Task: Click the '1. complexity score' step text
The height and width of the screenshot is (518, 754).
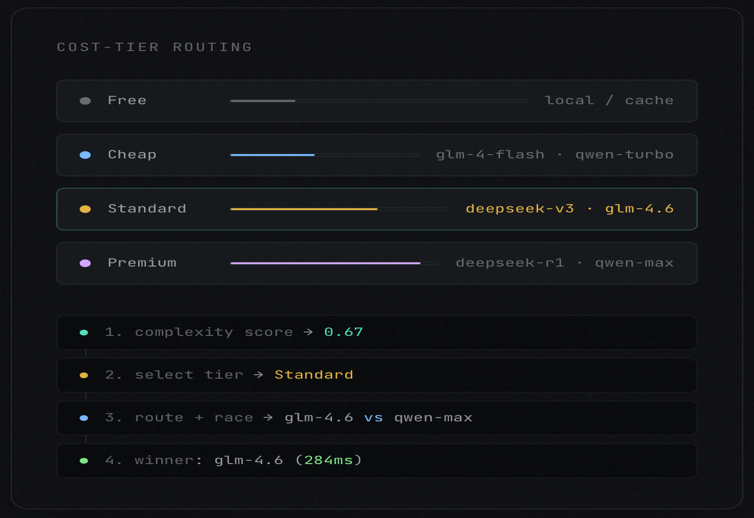Action: [199, 332]
